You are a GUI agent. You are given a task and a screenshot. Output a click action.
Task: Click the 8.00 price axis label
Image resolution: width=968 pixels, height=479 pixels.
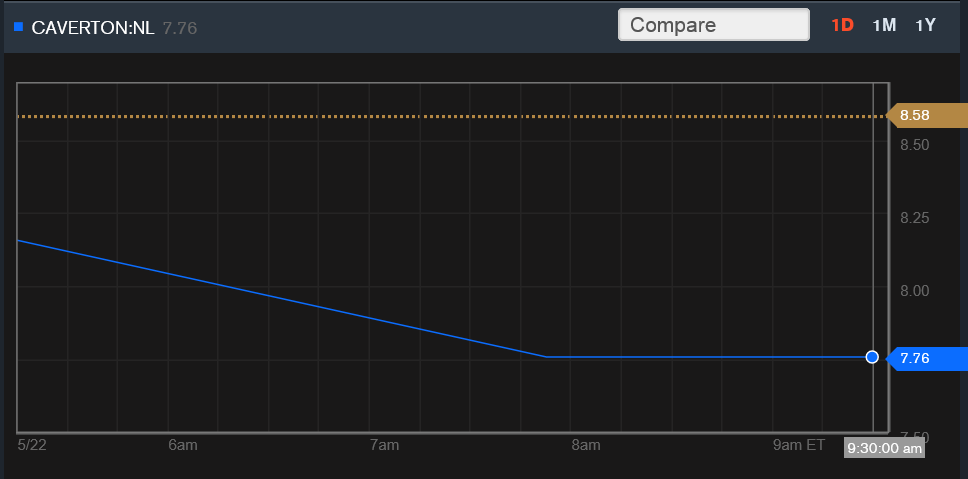[914, 291]
